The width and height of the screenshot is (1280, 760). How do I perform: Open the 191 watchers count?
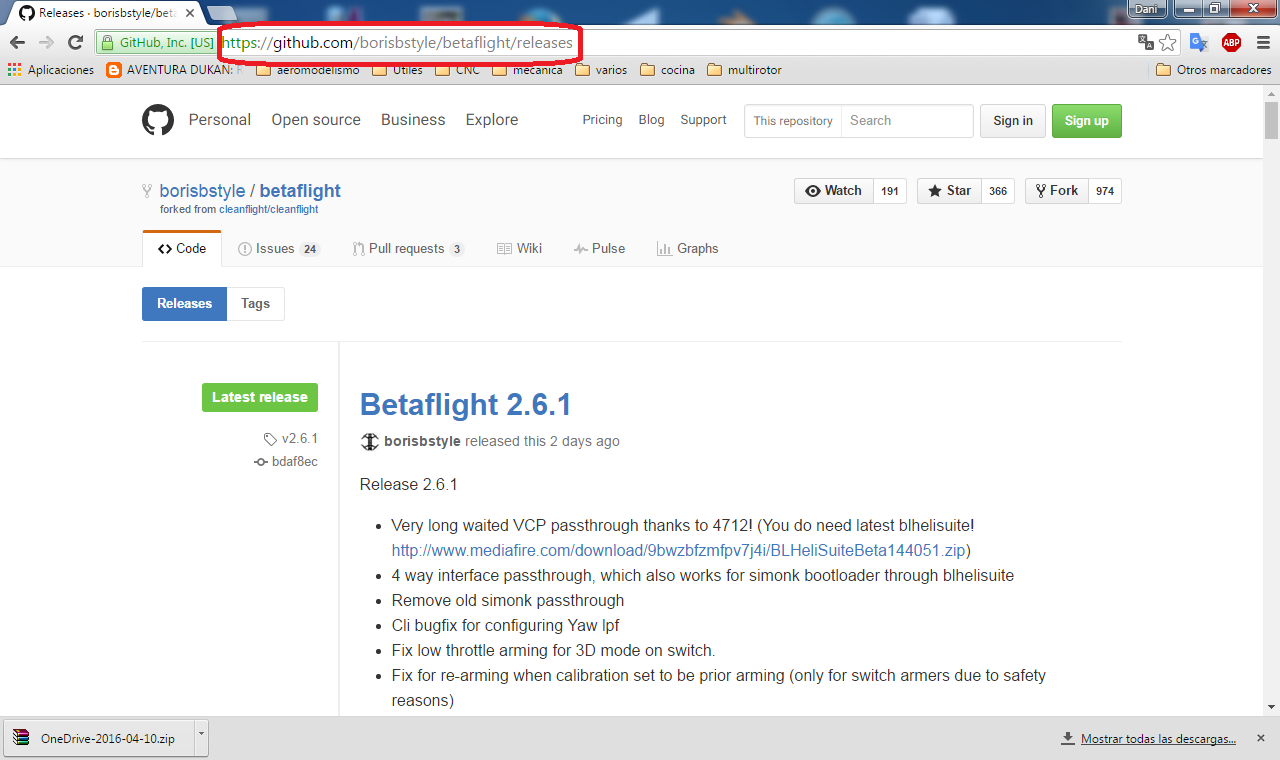(890, 191)
